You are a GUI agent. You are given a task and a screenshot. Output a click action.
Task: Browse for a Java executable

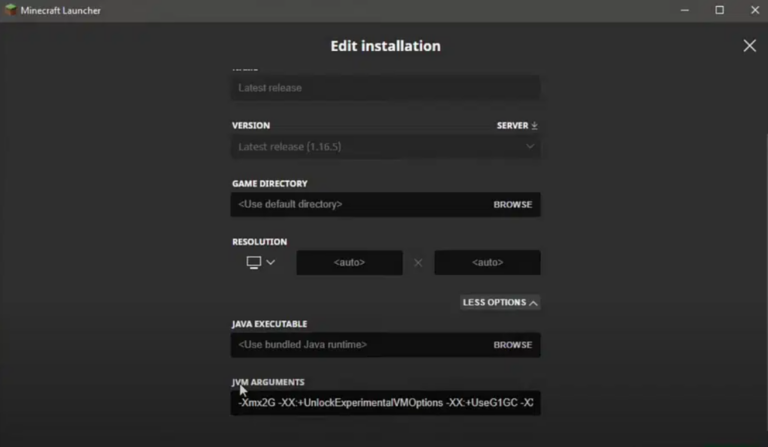point(512,345)
